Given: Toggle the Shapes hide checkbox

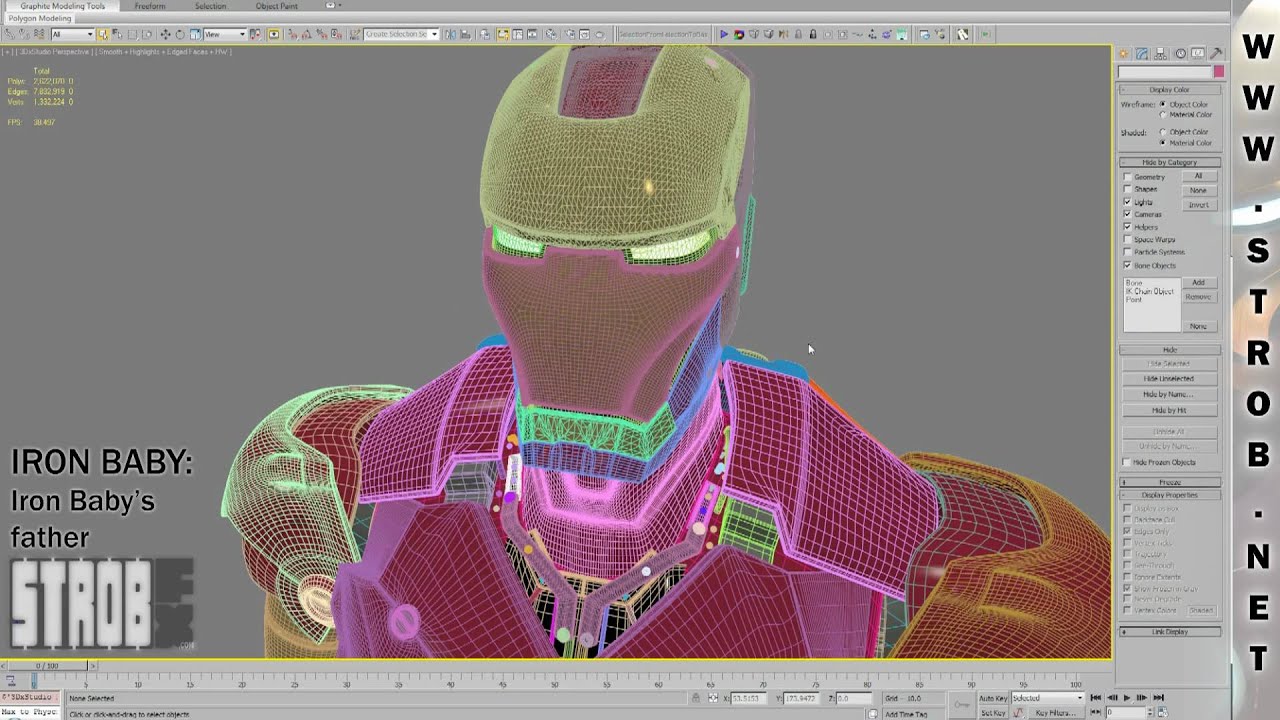Looking at the screenshot, I should (1128, 189).
